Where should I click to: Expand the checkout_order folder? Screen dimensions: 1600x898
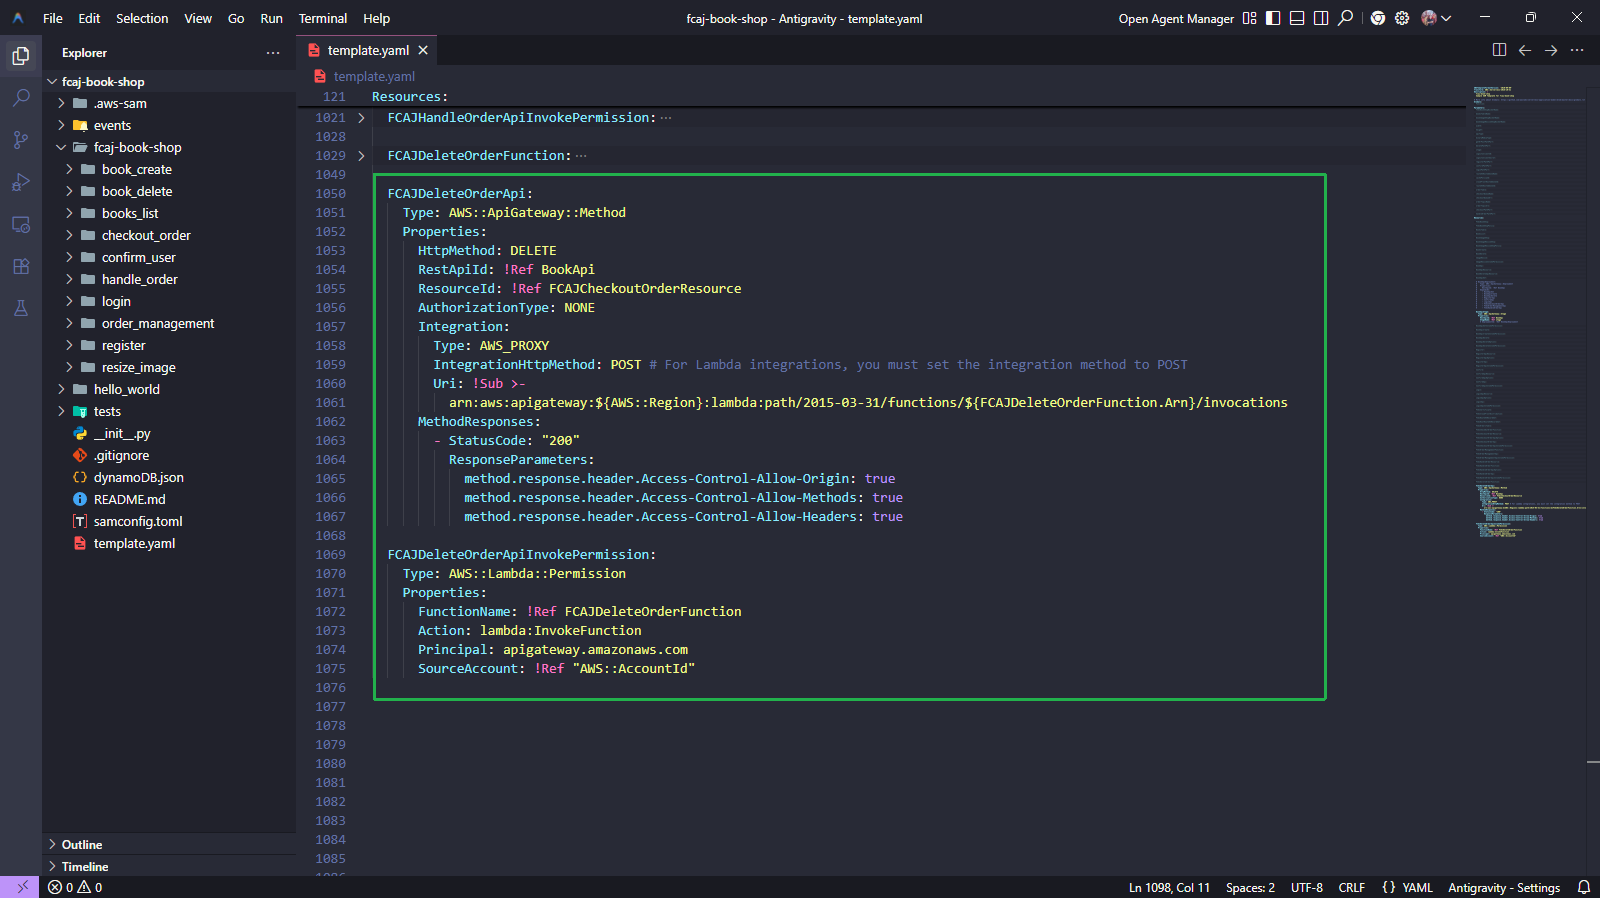169,236
